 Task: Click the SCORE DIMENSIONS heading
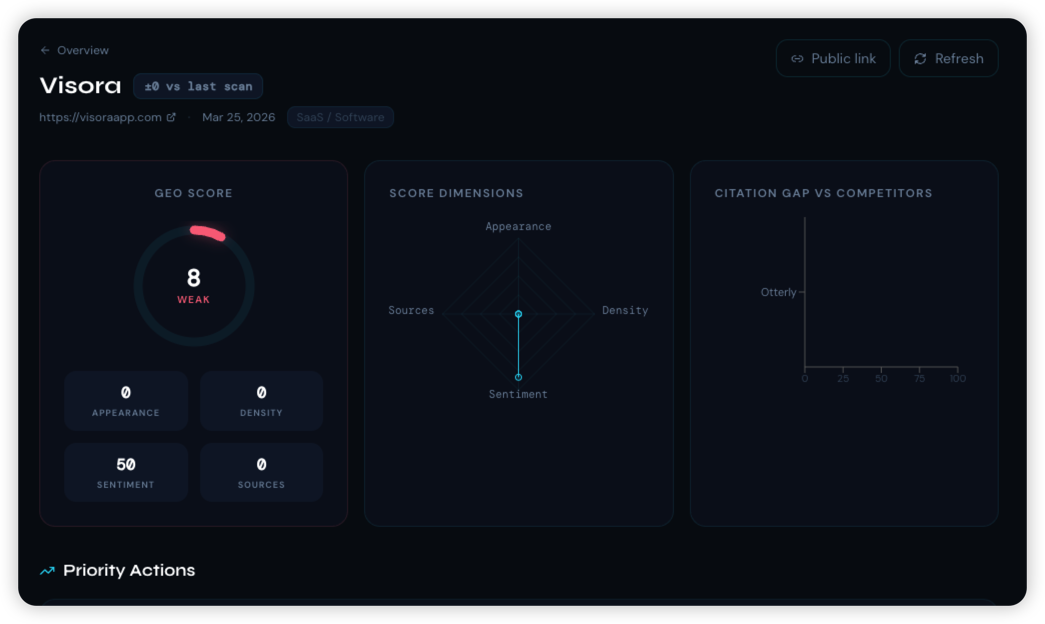click(x=457, y=193)
